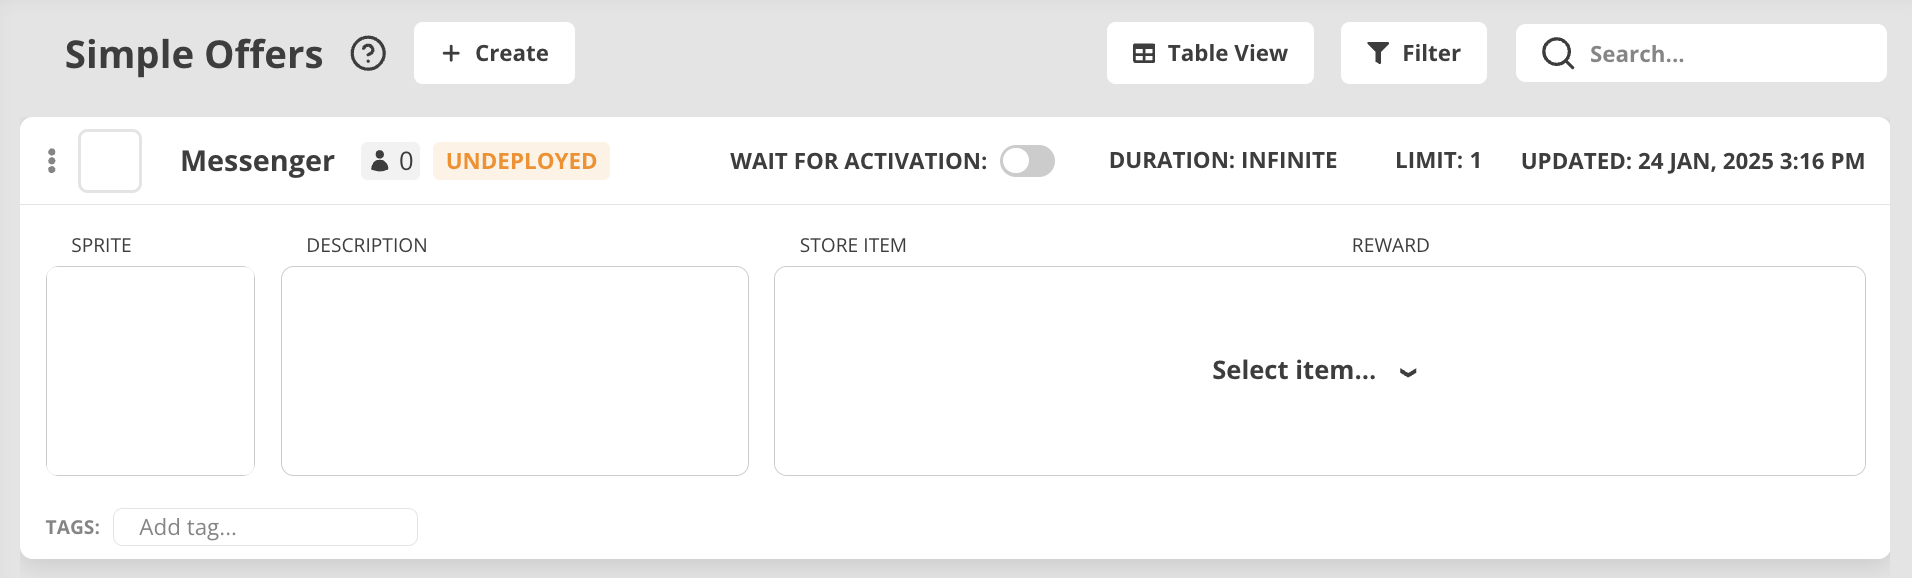Viewport: 1912px width, 578px height.
Task: Click the Messenger offer name
Action: point(257,161)
